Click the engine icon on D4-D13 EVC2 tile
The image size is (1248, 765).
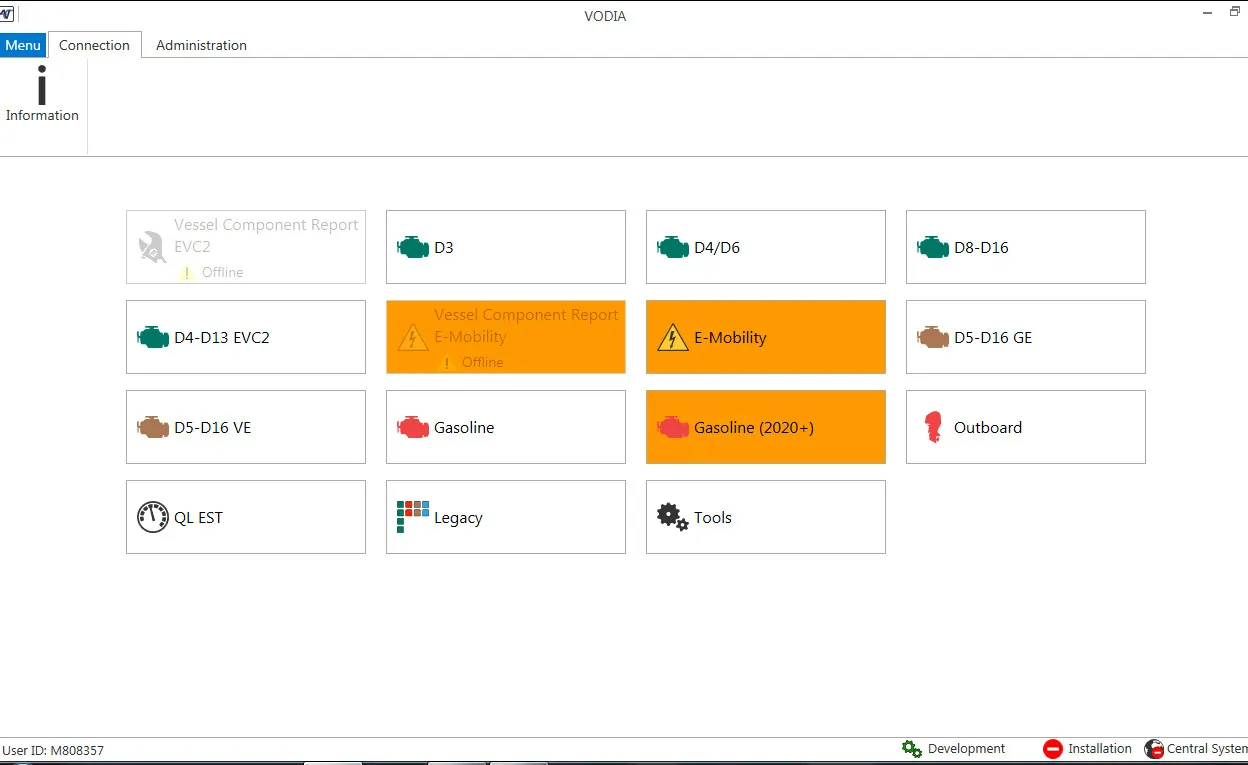[153, 337]
